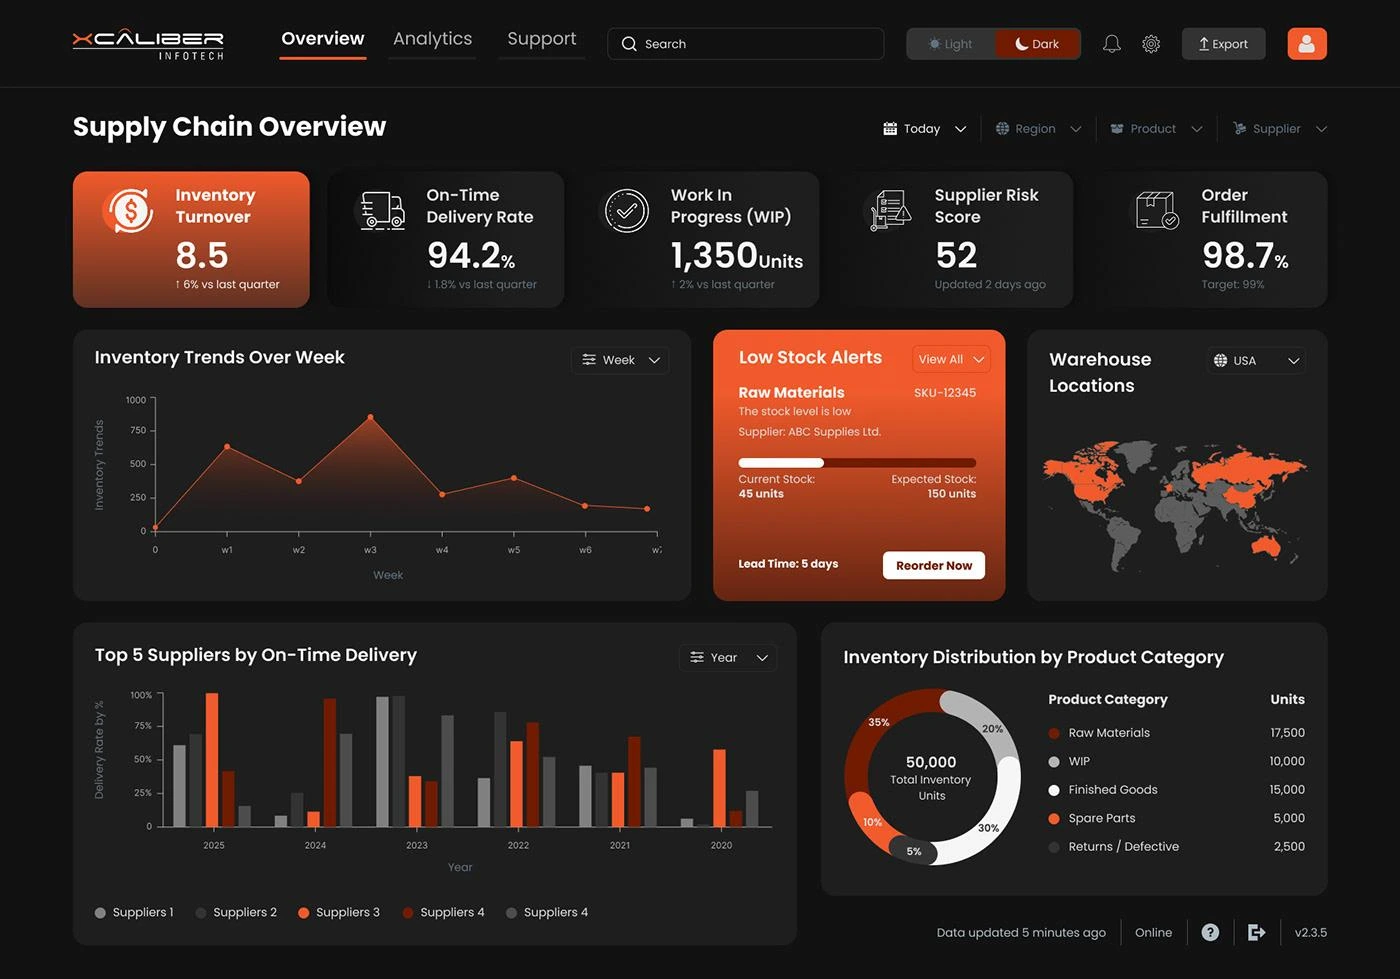This screenshot has width=1400, height=979.
Task: Click the Inventory Turnover dollar icon
Action: point(128,211)
